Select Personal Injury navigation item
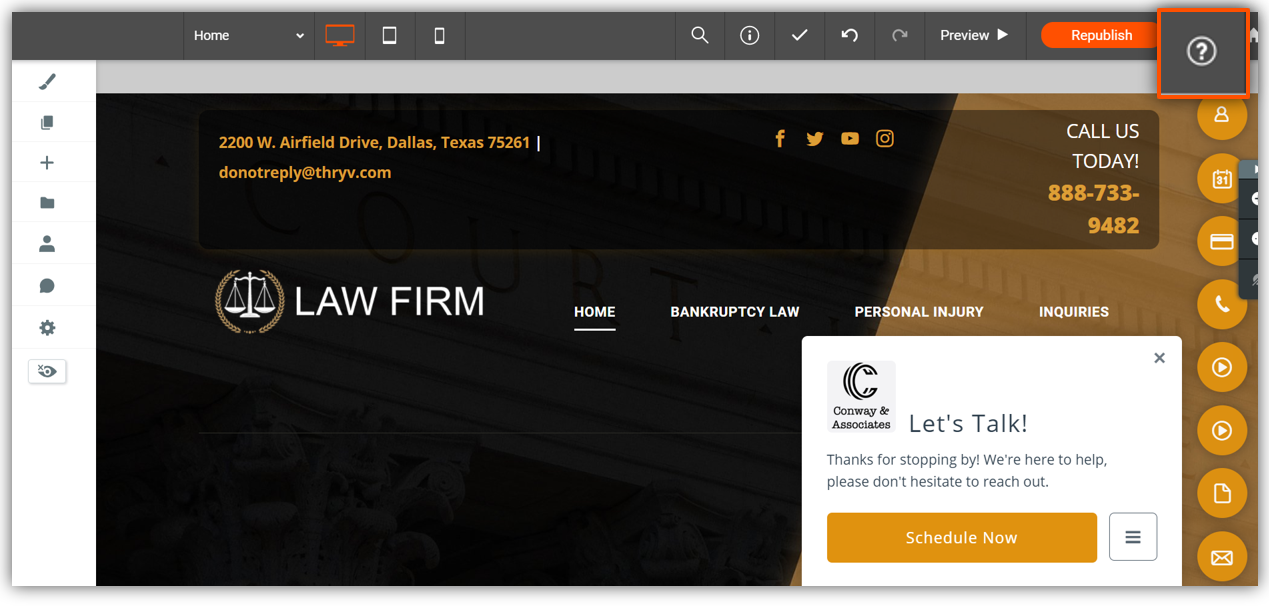This screenshot has height=614, width=1269. click(x=918, y=312)
